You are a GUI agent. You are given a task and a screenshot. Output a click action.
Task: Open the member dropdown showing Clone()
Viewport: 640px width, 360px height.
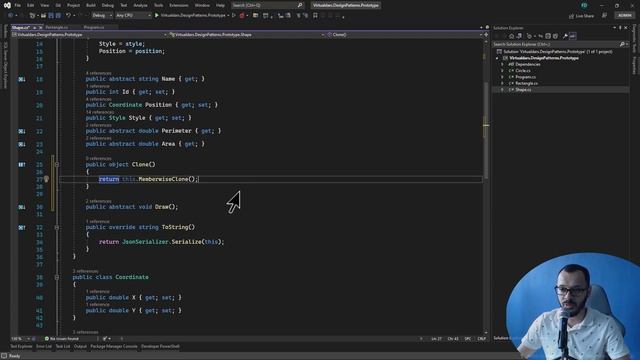coord(404,35)
